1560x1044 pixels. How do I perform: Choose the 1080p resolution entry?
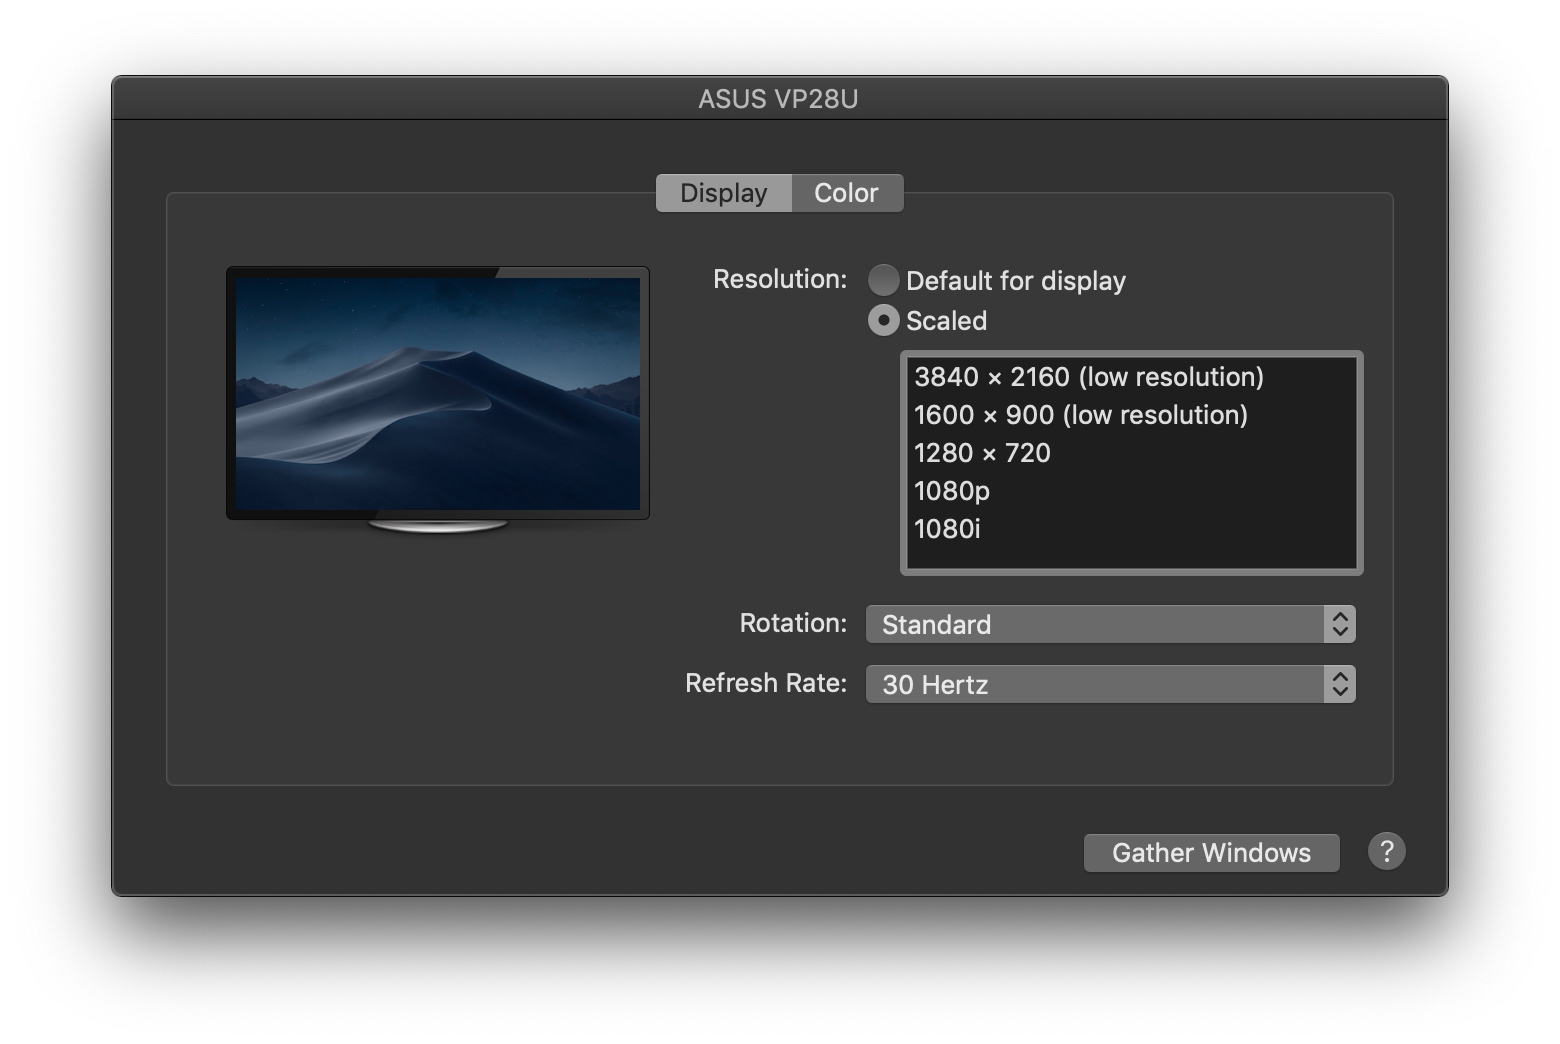(x=1131, y=491)
